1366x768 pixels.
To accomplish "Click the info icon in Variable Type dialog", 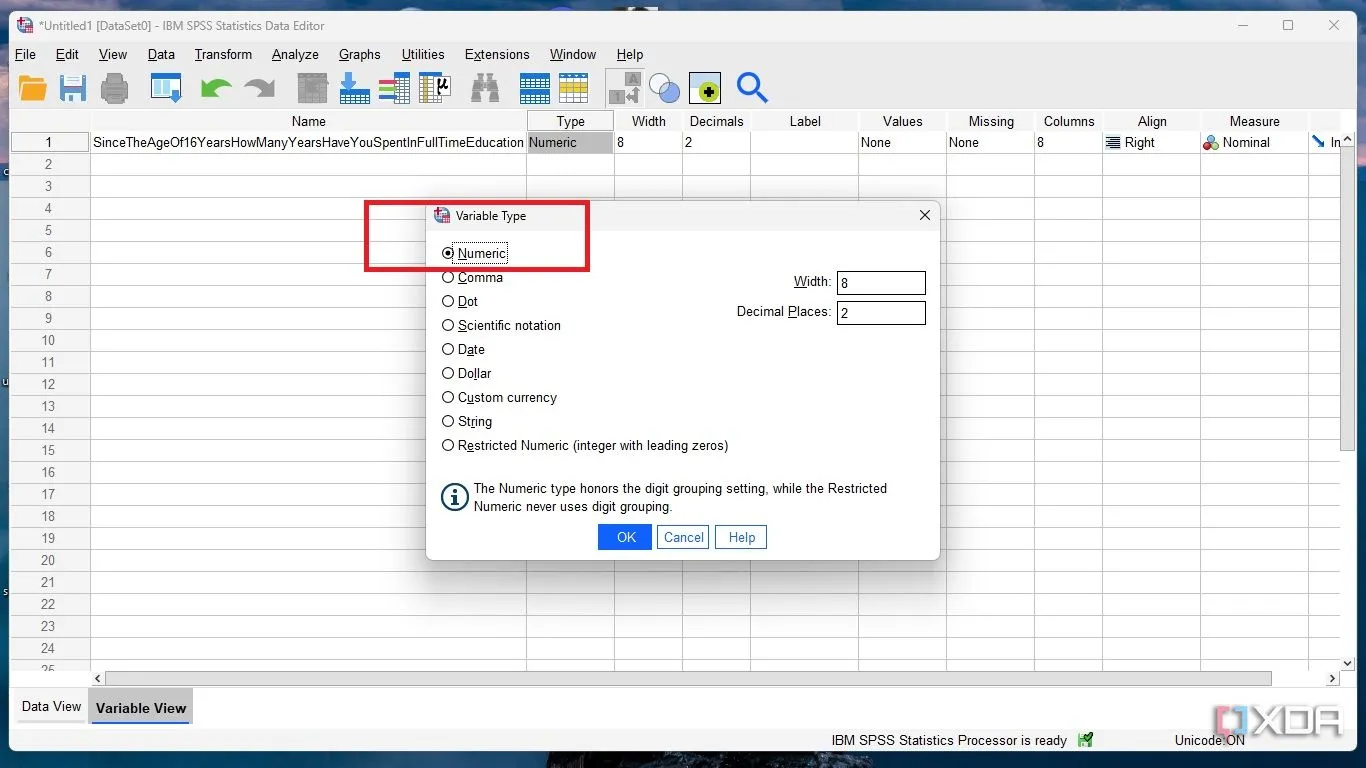I will [455, 497].
